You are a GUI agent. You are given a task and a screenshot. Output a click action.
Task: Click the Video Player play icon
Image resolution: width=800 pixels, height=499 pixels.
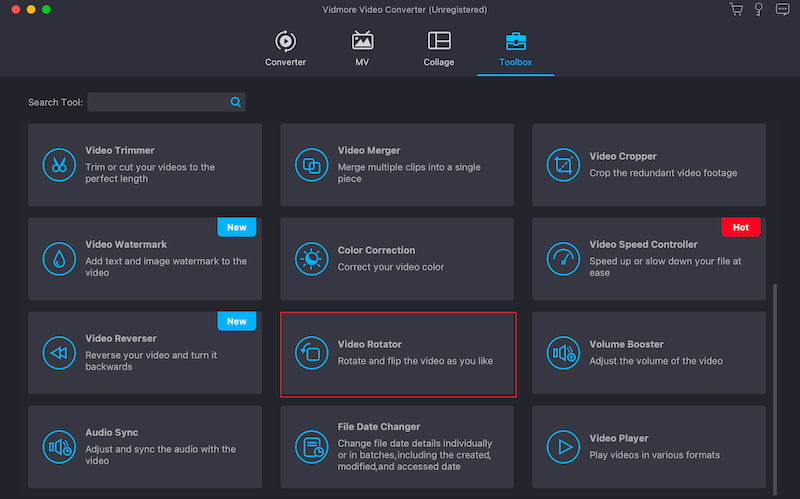(563, 446)
